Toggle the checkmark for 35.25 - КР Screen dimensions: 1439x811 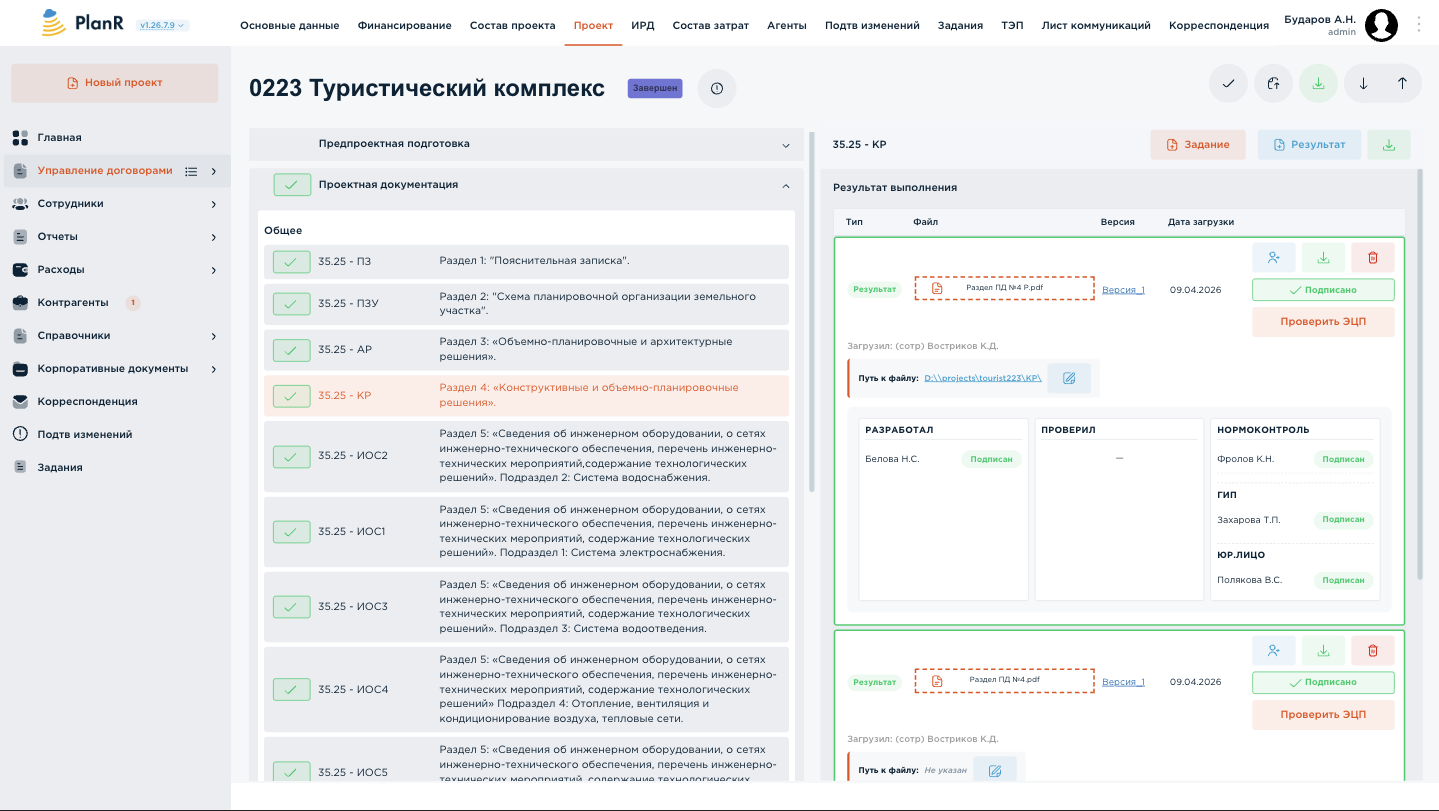click(292, 396)
